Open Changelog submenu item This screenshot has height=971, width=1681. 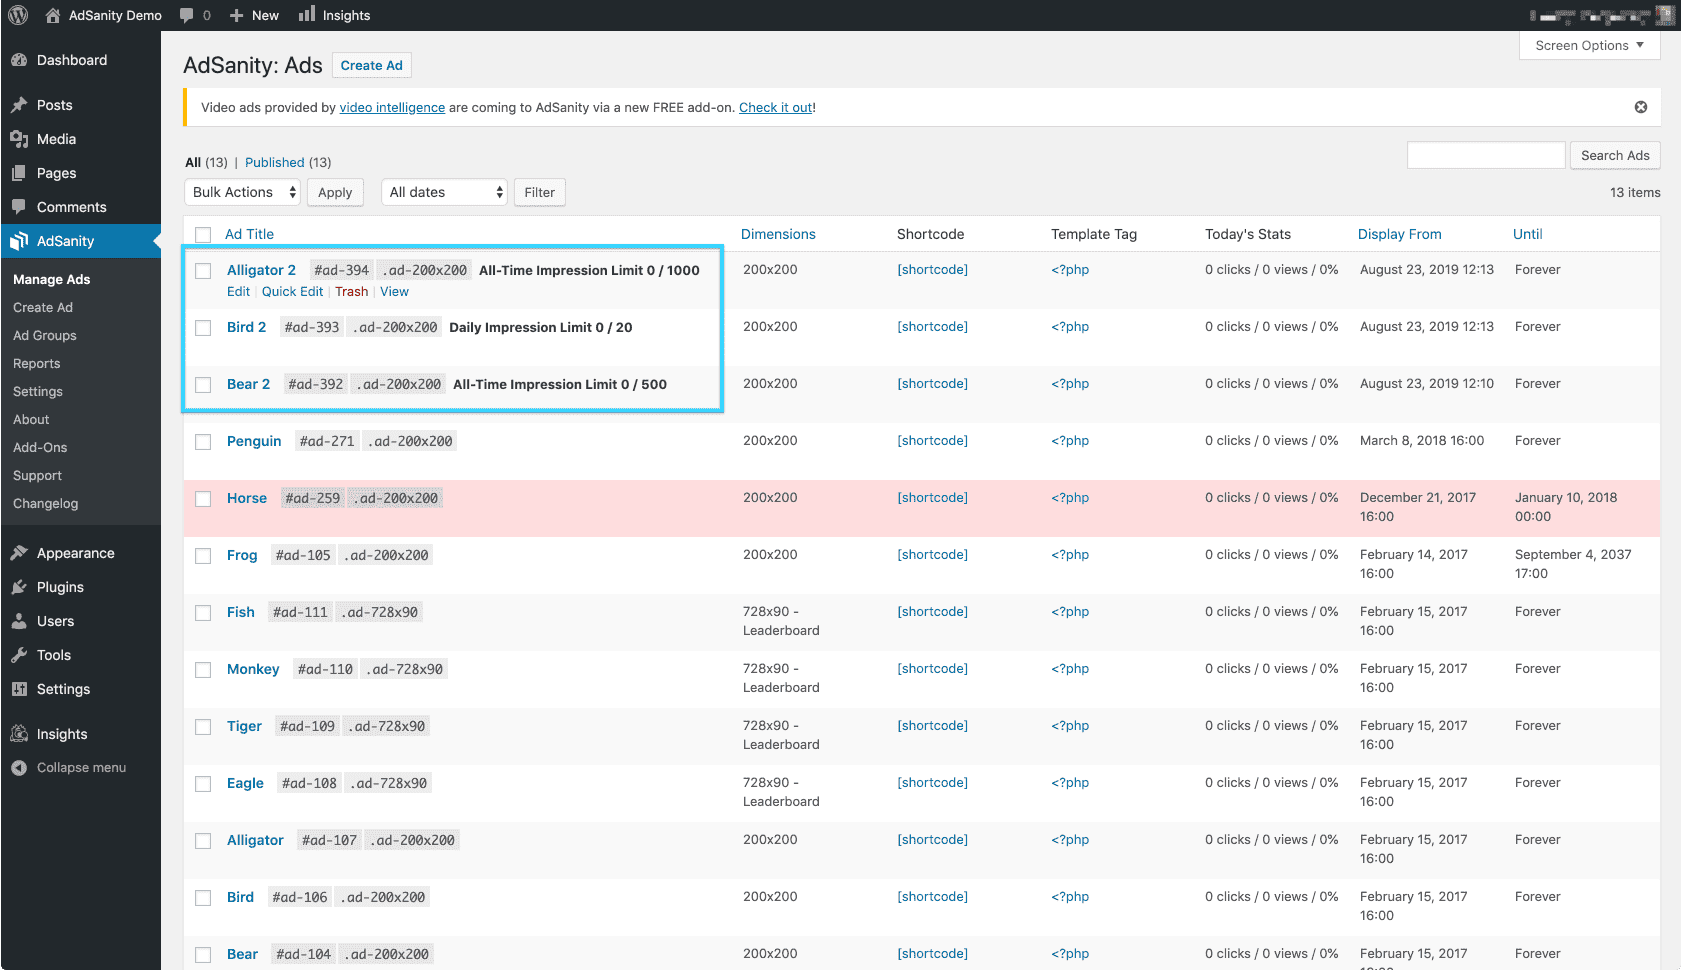(45, 504)
